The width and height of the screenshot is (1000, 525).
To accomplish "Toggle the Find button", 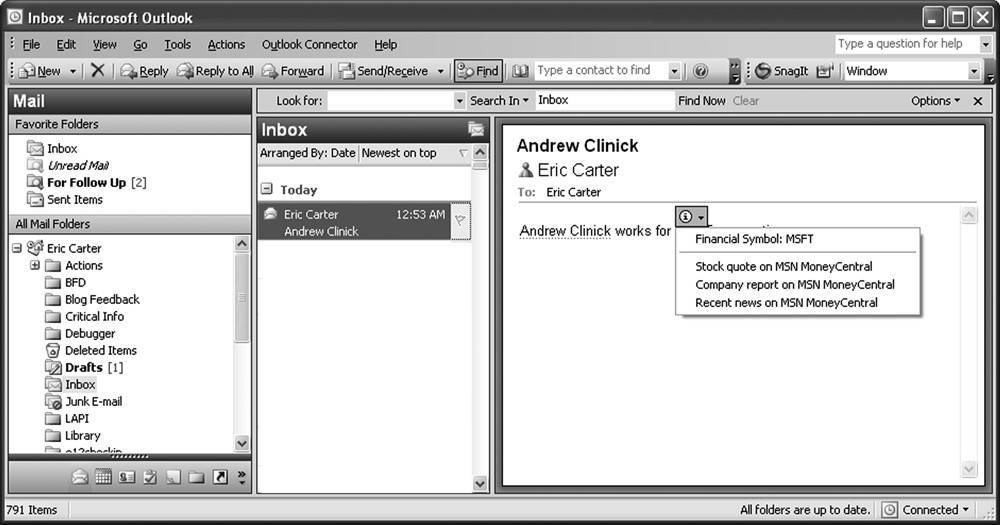I will pos(478,71).
